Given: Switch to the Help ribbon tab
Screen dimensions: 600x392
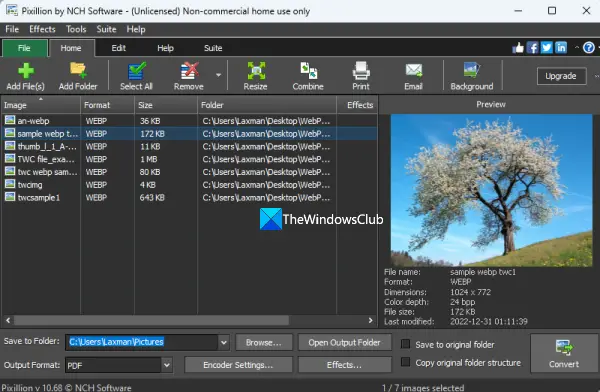Looking at the screenshot, I should point(165,48).
